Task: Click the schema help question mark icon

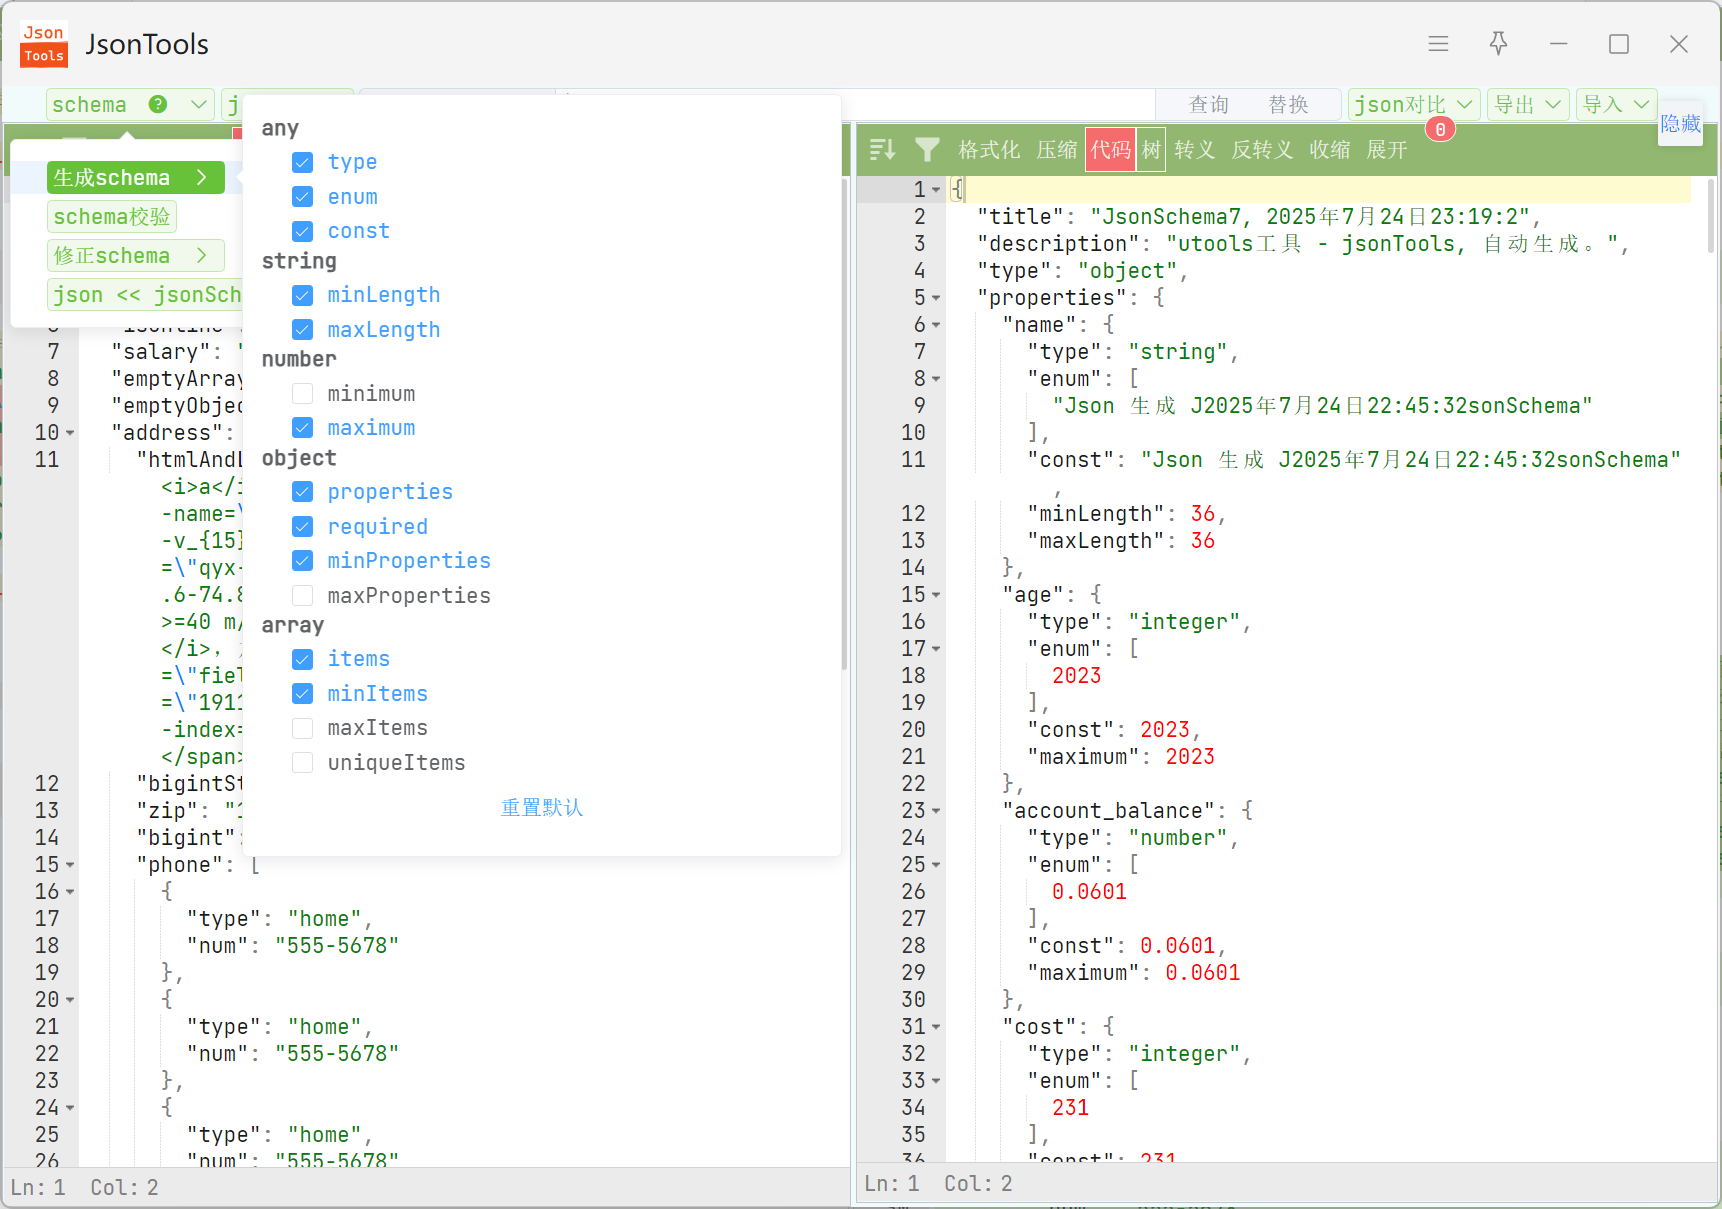Action: click(158, 104)
